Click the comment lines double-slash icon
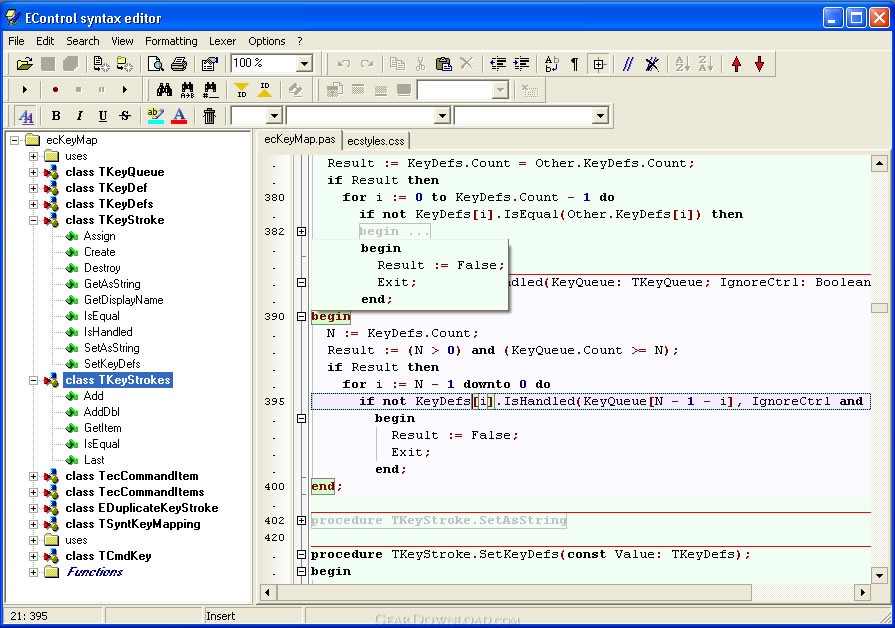This screenshot has height=628, width=895. (x=628, y=64)
